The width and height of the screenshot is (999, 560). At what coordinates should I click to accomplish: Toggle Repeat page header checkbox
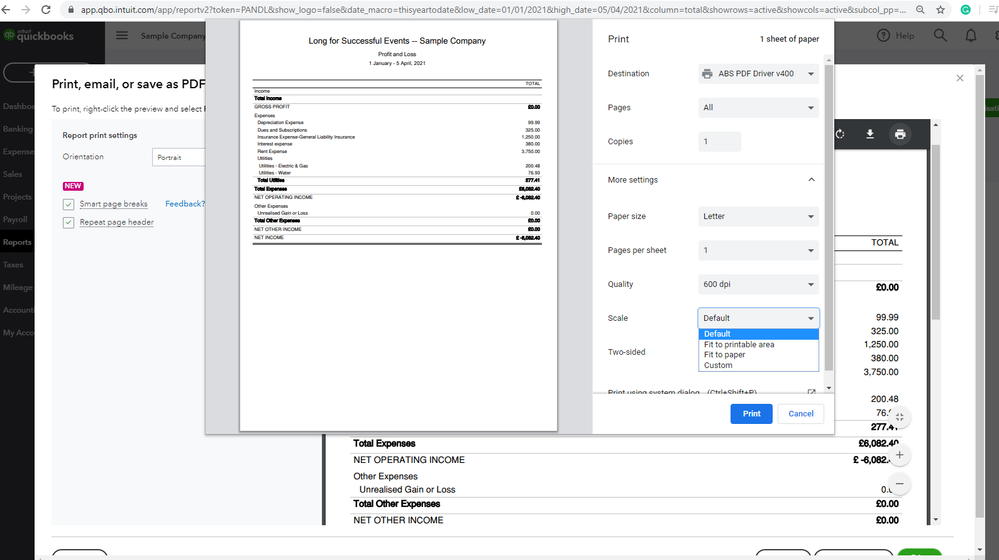tap(68, 222)
